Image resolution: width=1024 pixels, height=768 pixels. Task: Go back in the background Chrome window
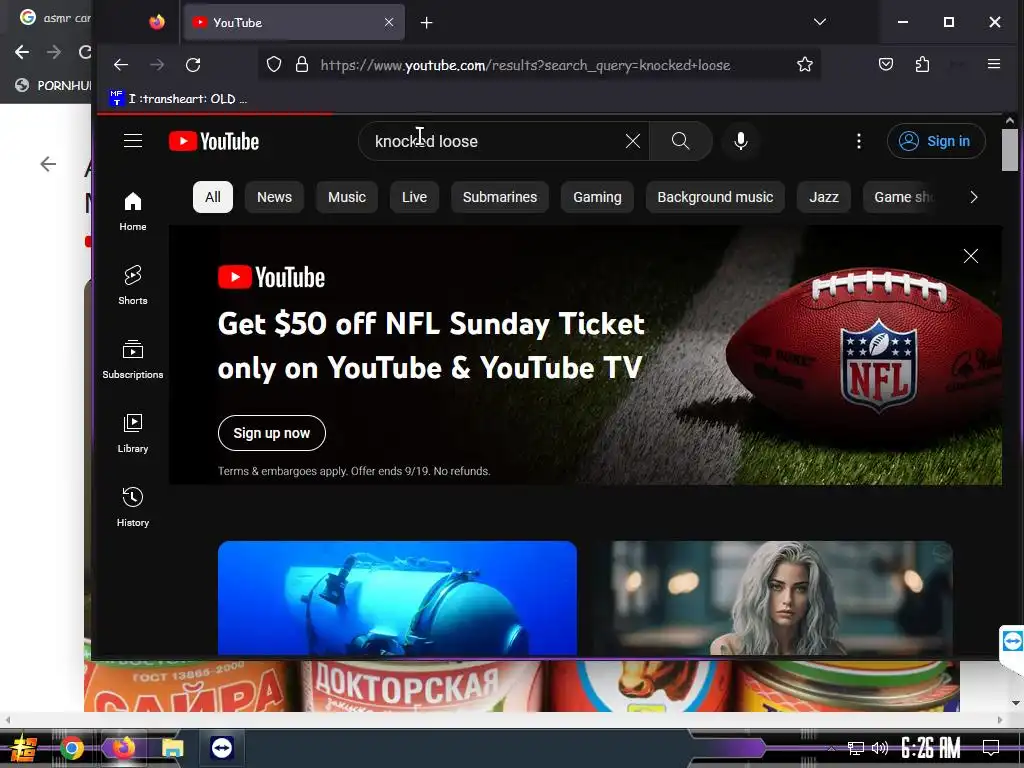click(x=22, y=52)
